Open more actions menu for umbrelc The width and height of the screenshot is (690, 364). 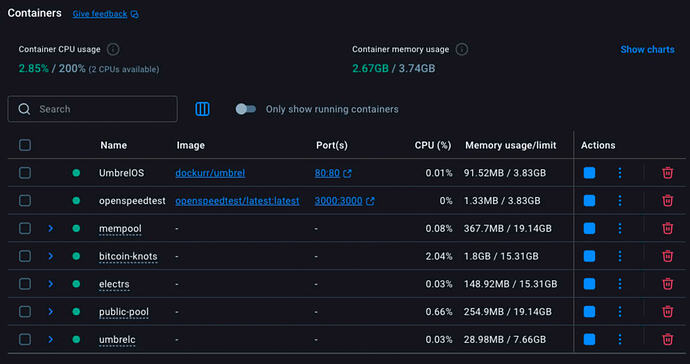pos(620,339)
